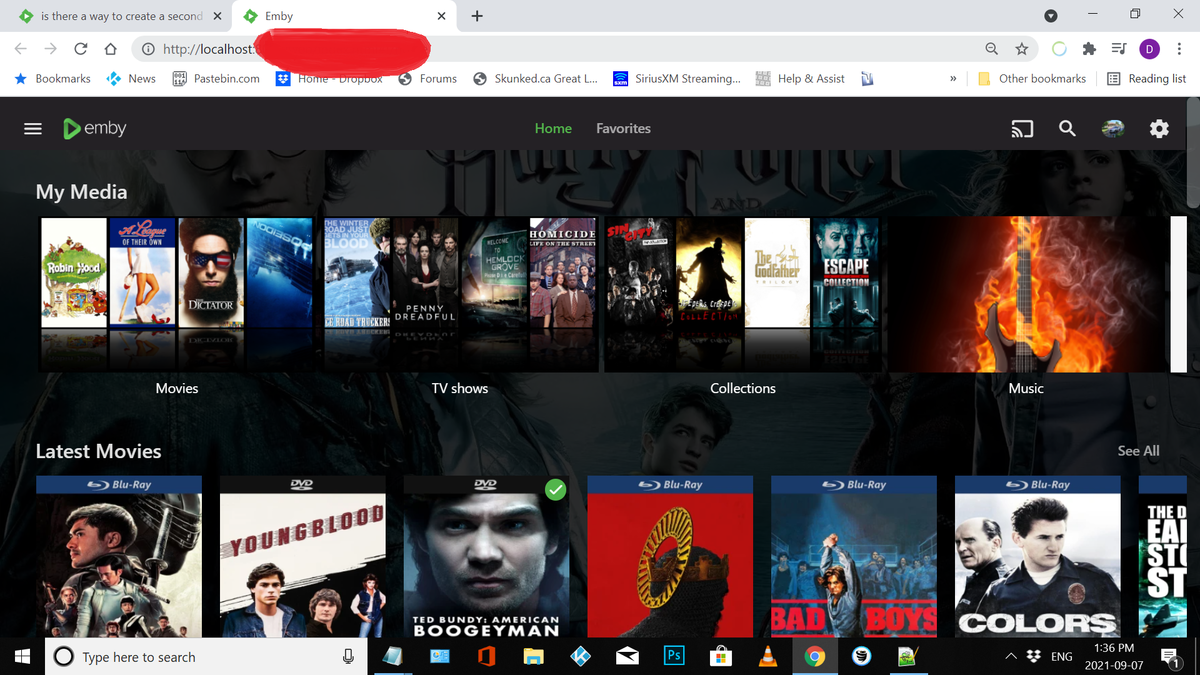Open the Chrome profile D avatar
The image size is (1200, 675).
1149,49
